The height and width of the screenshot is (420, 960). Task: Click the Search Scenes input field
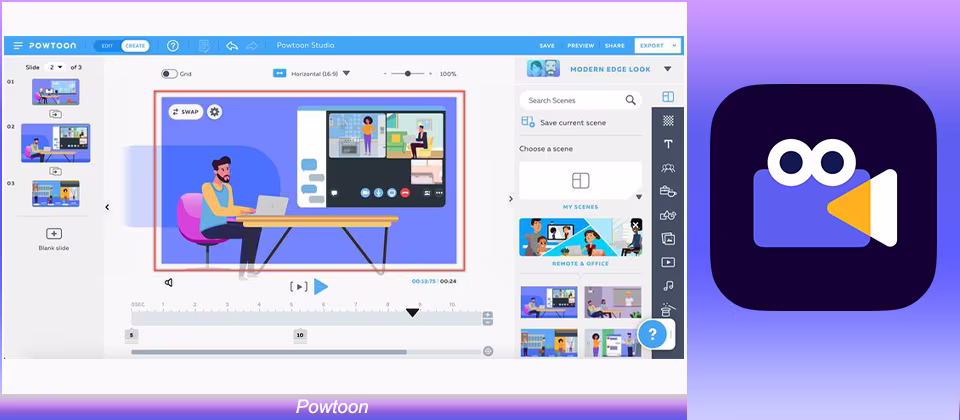(x=580, y=100)
